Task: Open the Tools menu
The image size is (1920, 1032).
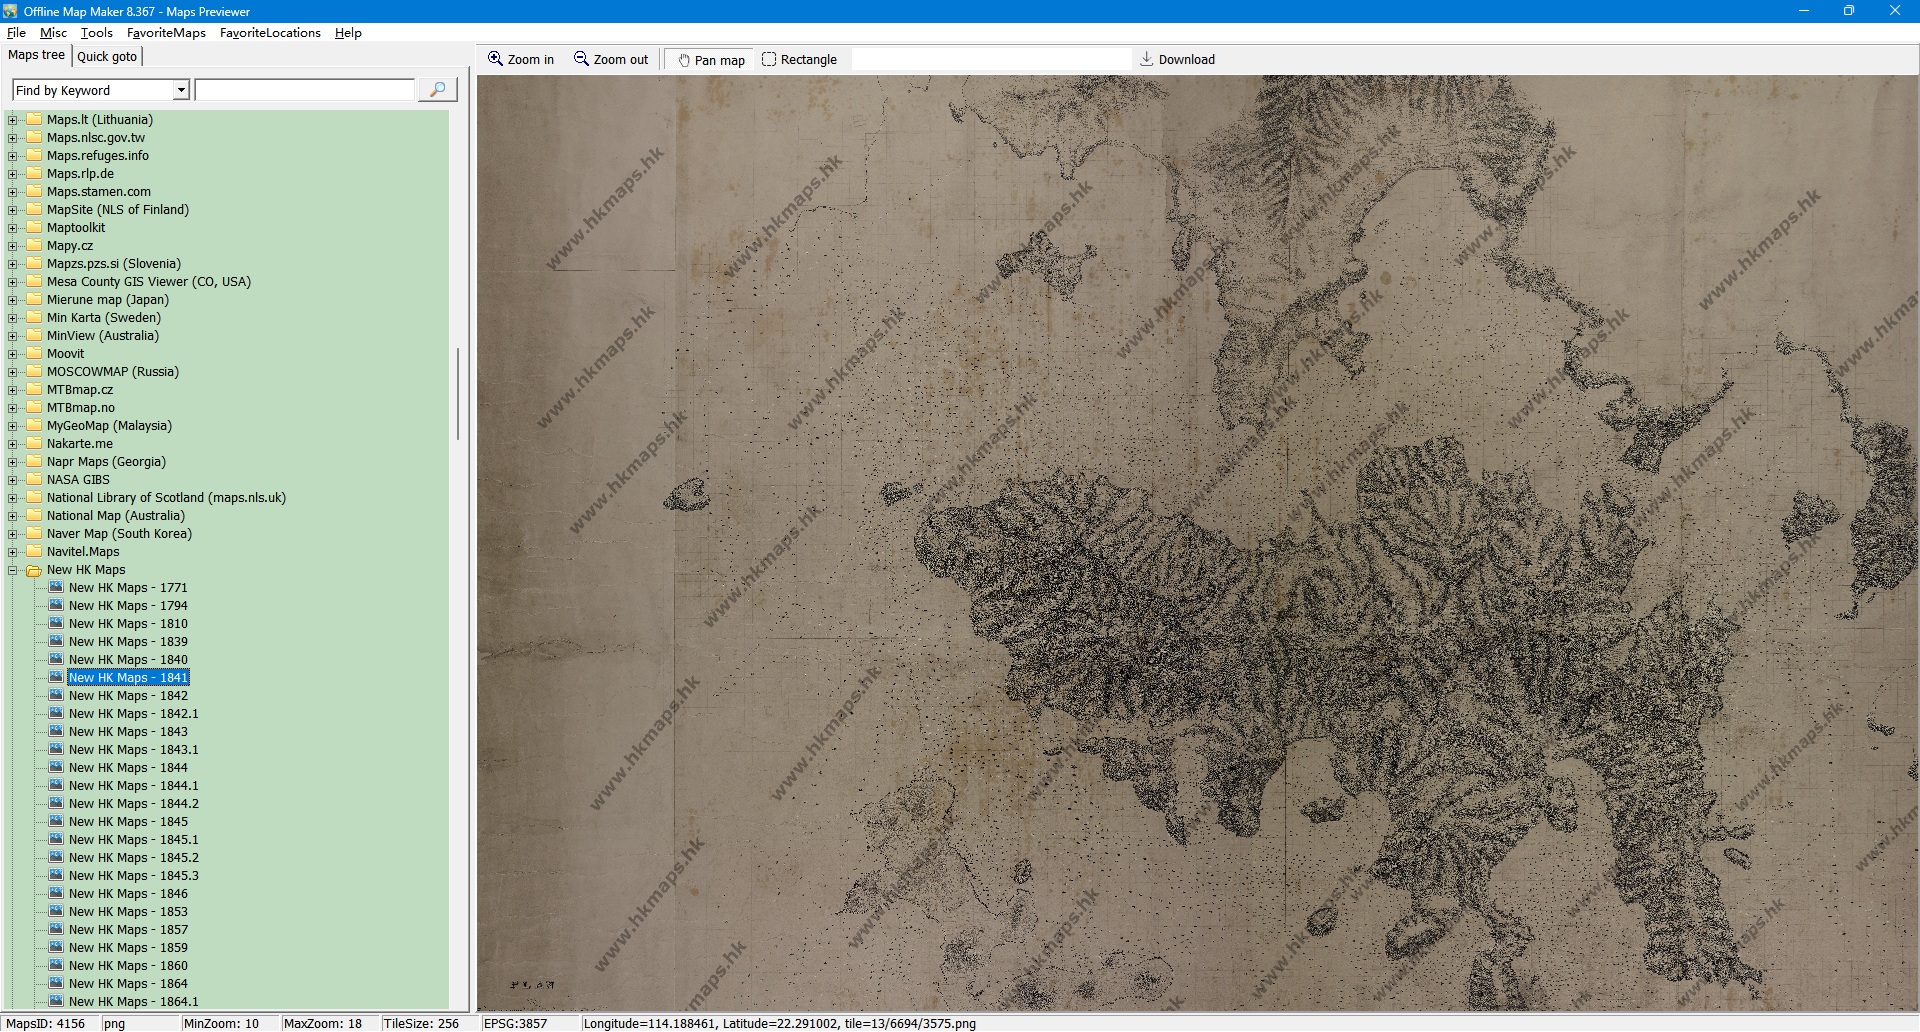Action: tap(97, 33)
